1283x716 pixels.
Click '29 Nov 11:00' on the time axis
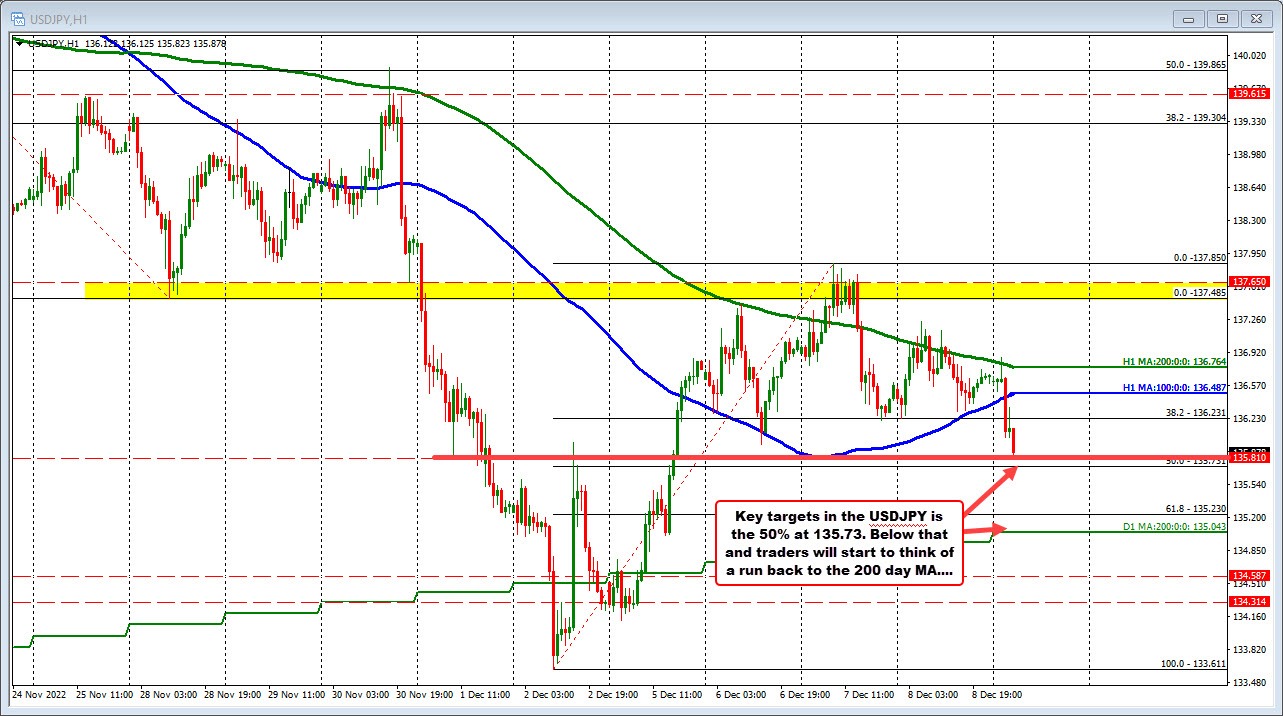[x=296, y=693]
